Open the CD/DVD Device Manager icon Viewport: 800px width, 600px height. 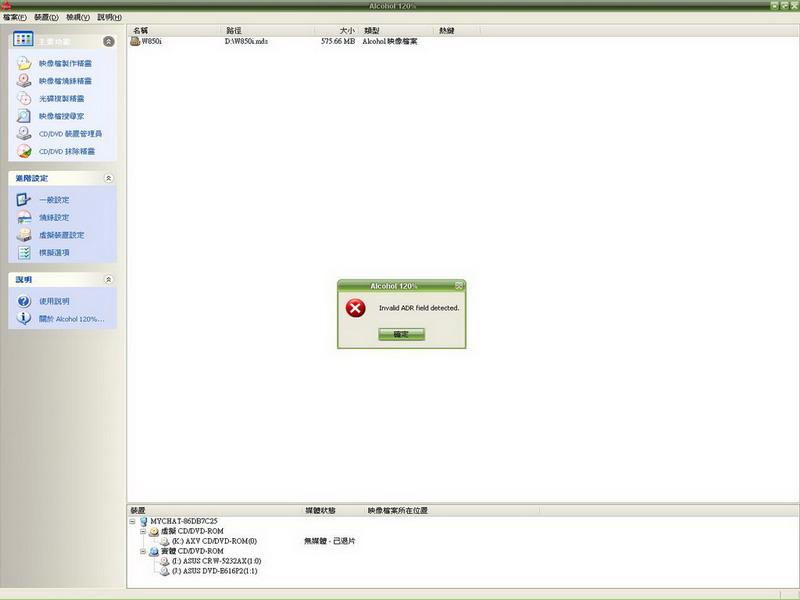[23, 133]
